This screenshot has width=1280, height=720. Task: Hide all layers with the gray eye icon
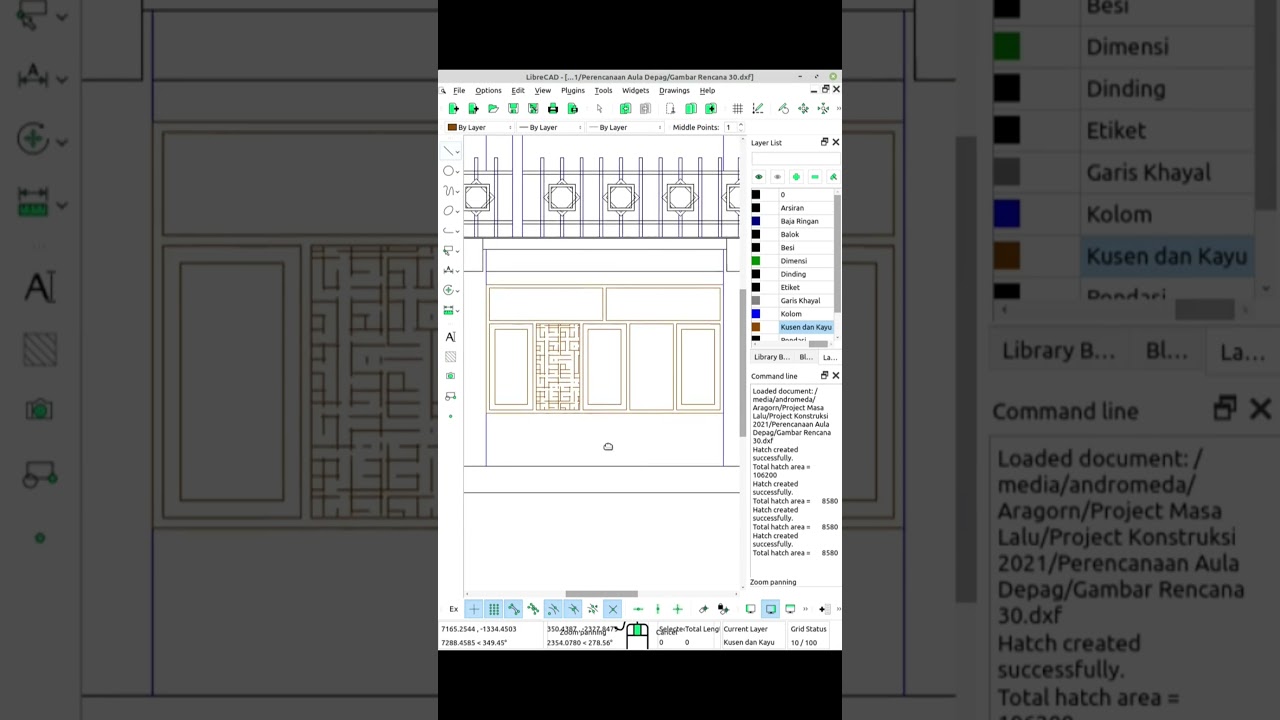click(777, 177)
